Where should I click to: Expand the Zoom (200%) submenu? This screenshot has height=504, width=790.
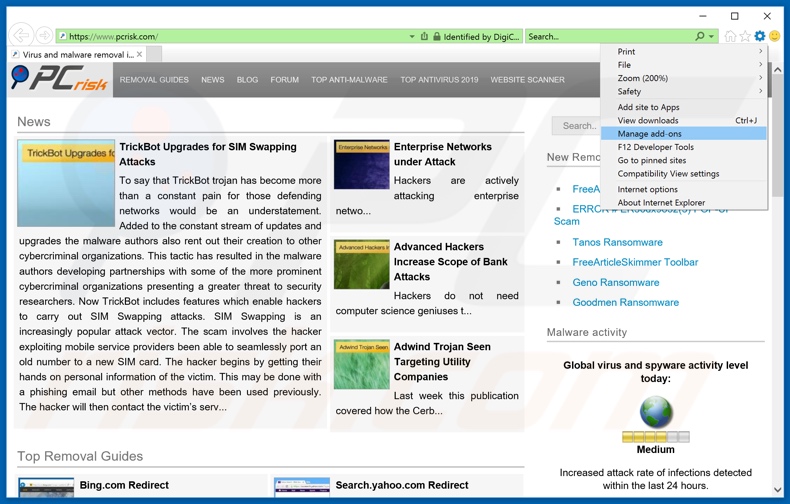(684, 78)
